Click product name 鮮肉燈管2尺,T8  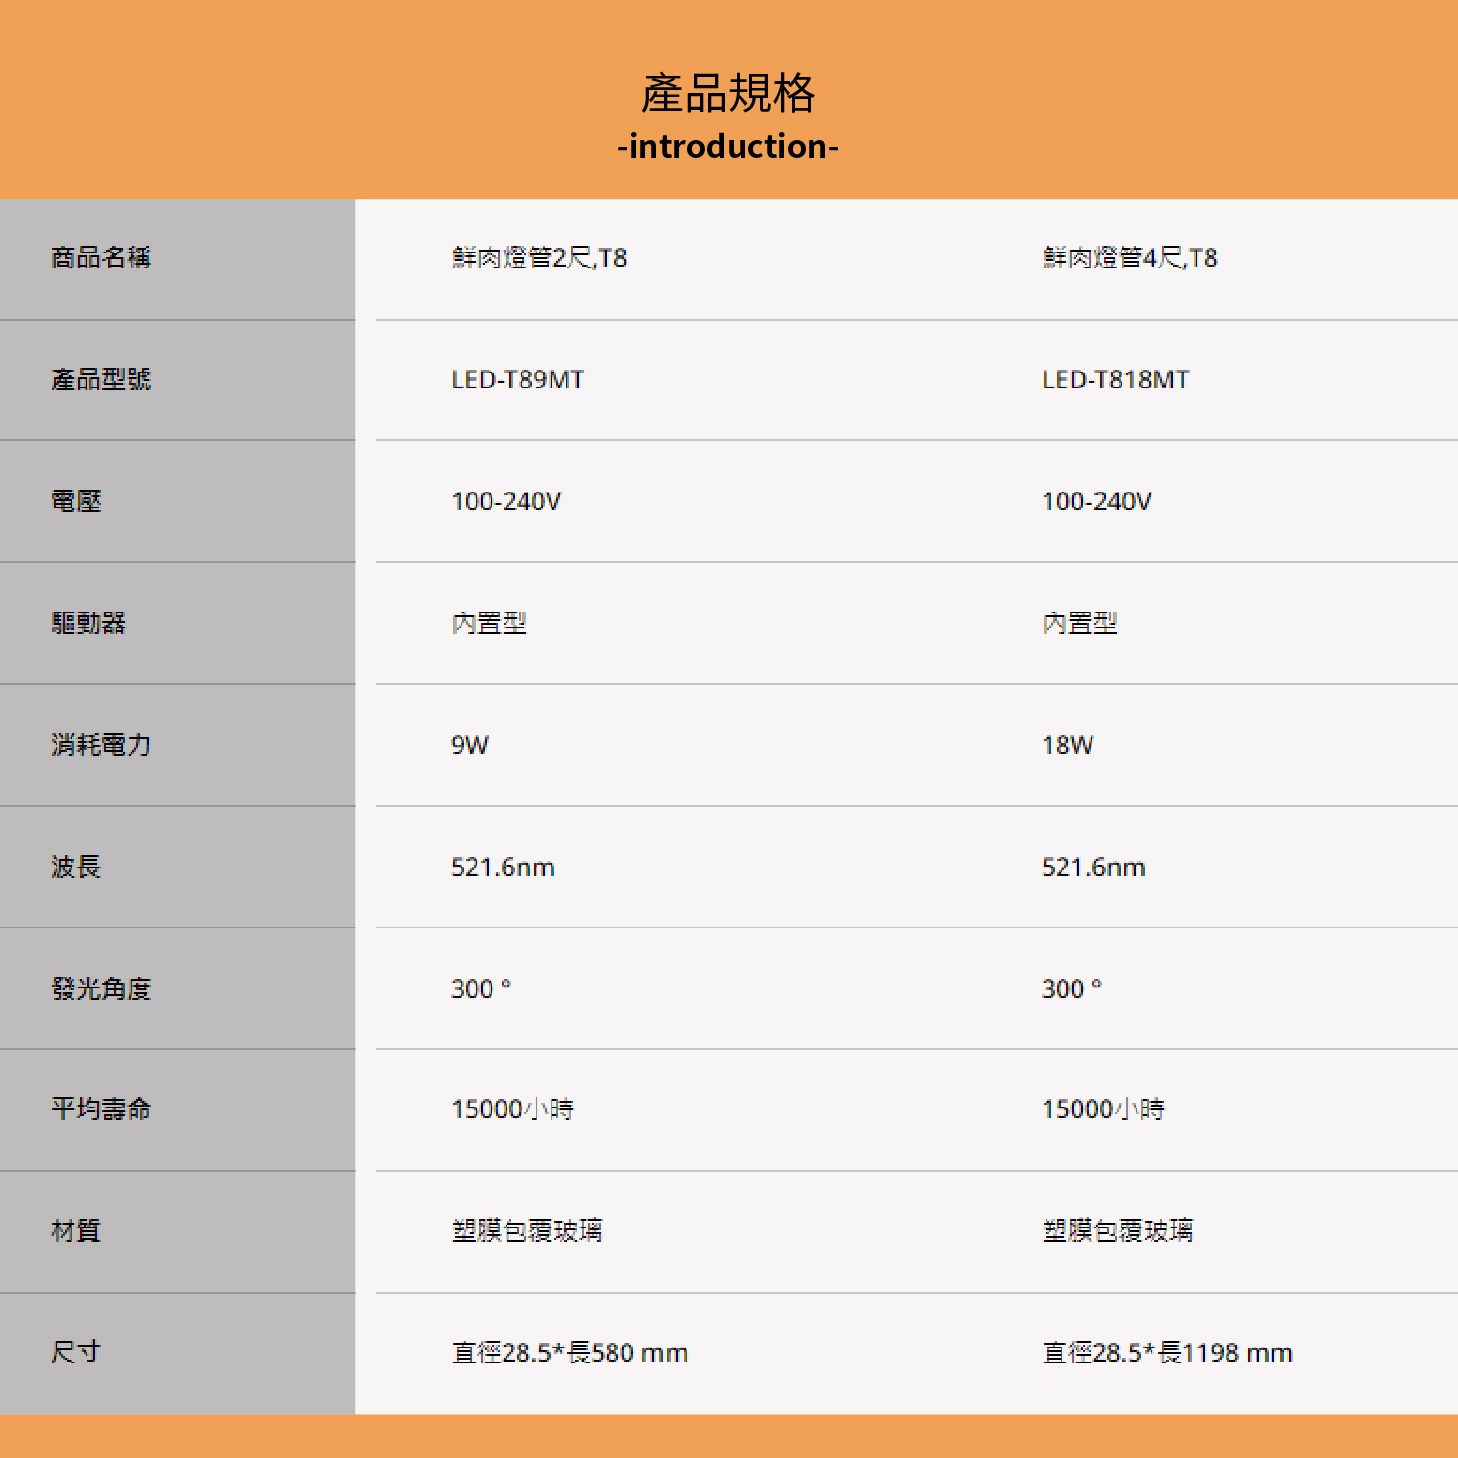coord(539,258)
